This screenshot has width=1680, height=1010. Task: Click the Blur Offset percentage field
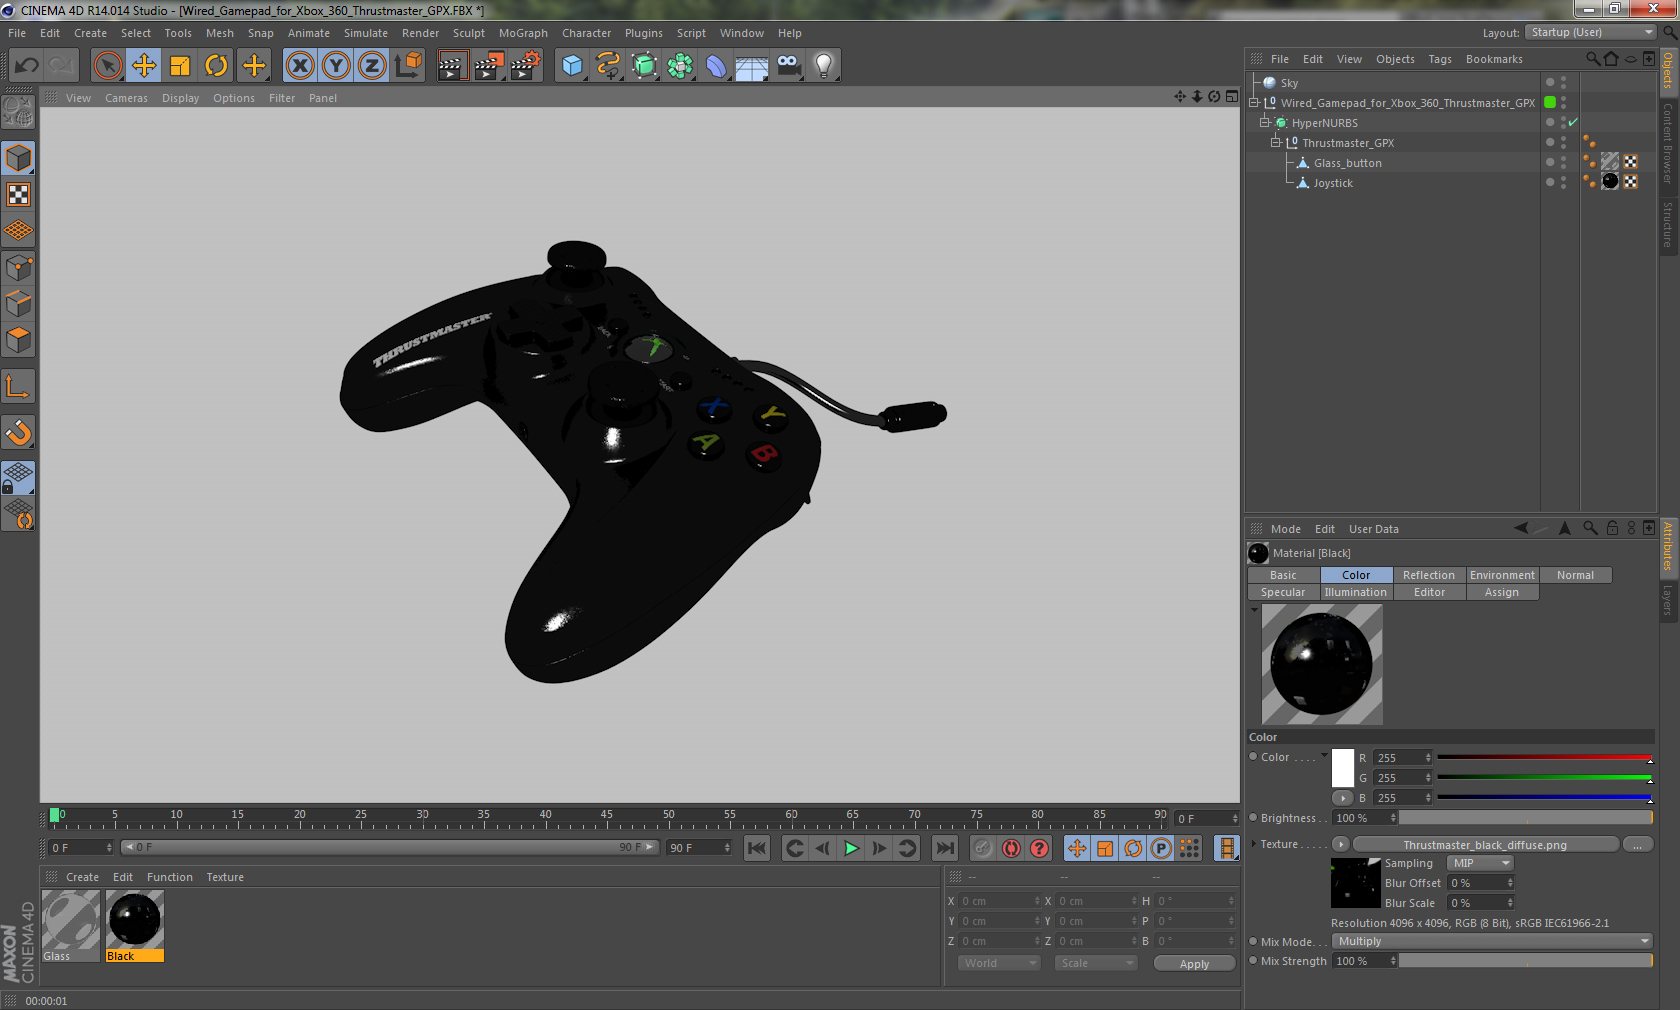coord(1481,883)
